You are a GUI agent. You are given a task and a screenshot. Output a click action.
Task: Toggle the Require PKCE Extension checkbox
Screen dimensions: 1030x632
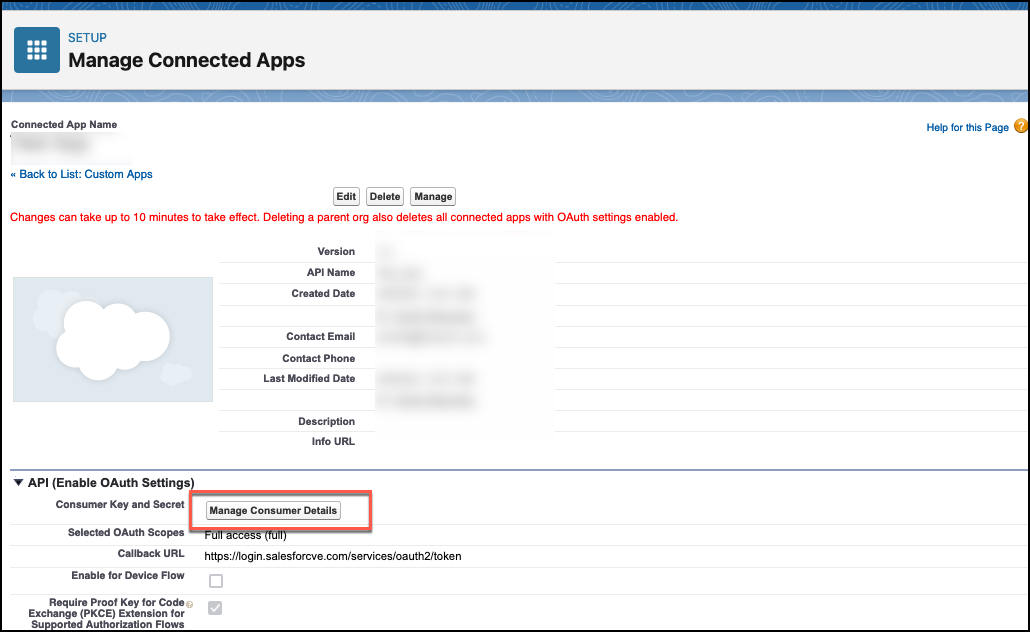point(216,607)
